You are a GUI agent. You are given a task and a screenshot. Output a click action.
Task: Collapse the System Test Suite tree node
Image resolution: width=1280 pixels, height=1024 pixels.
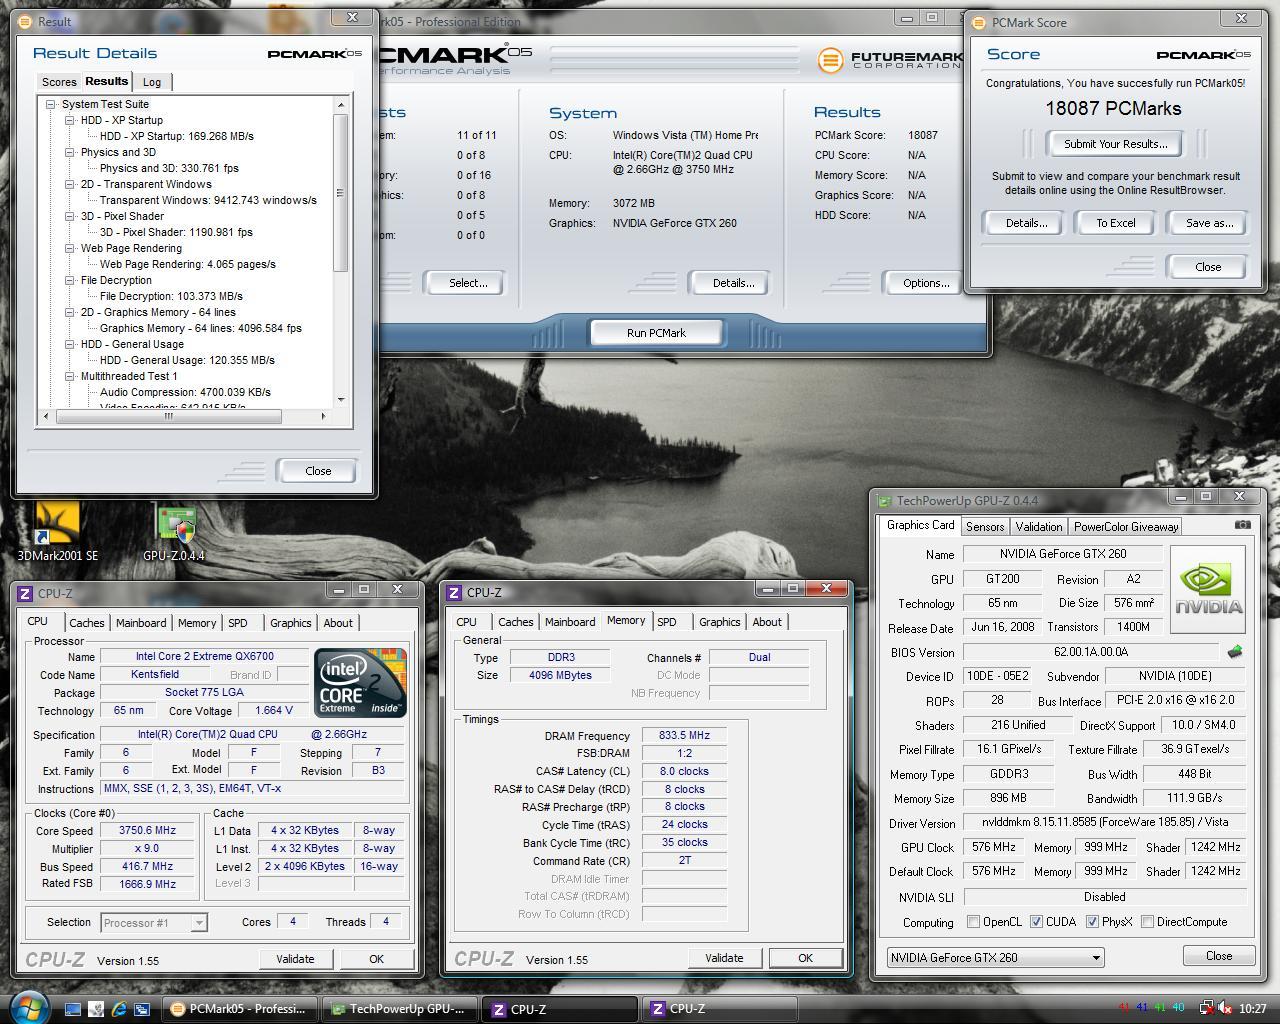[x=50, y=104]
